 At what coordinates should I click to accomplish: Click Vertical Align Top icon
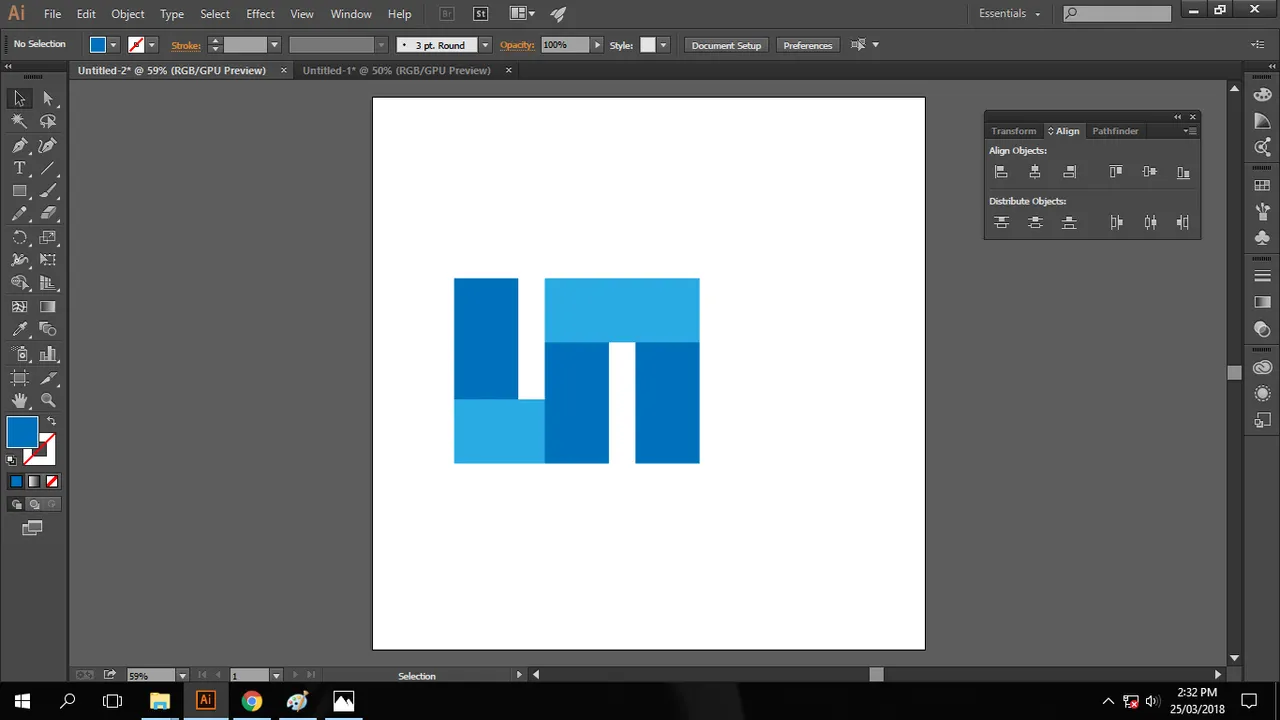coord(1116,172)
